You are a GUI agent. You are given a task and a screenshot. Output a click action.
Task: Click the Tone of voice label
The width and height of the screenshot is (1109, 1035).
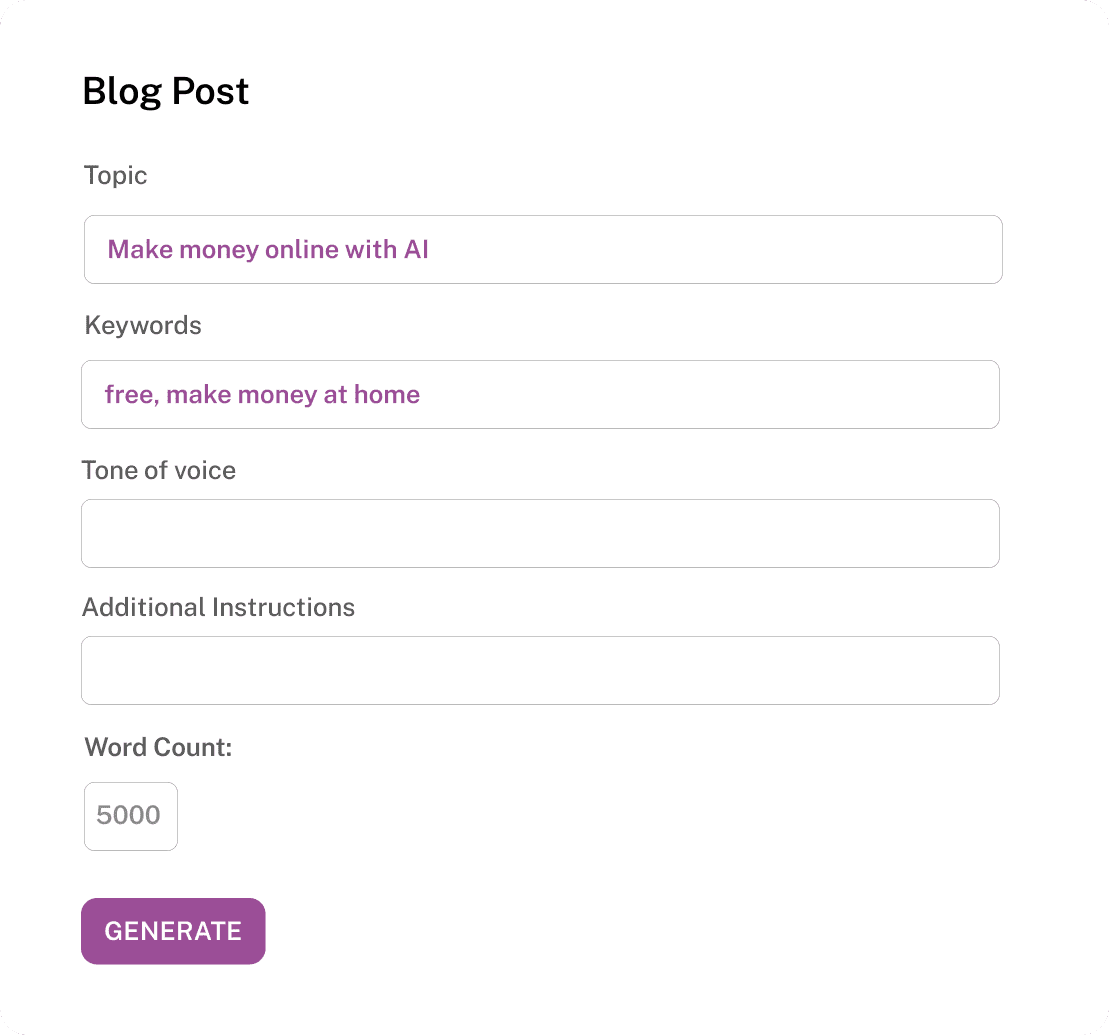(x=158, y=470)
